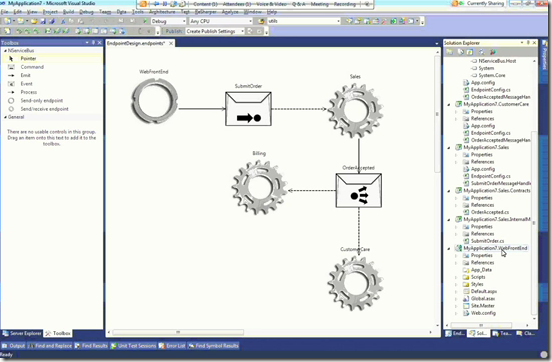
Task: Select the OrderAccepted event envelope
Action: 359,191
